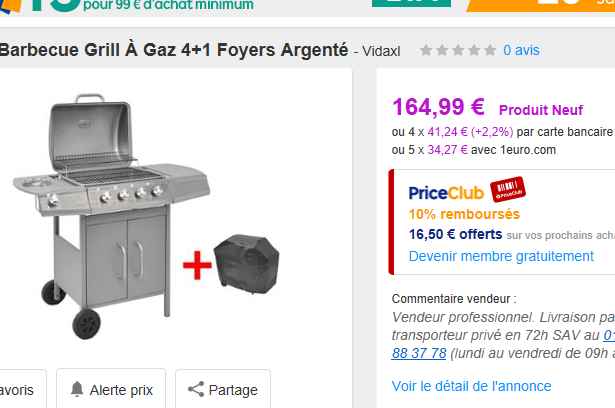Click the red plus sign between product images
The image size is (615, 408).
point(197,265)
